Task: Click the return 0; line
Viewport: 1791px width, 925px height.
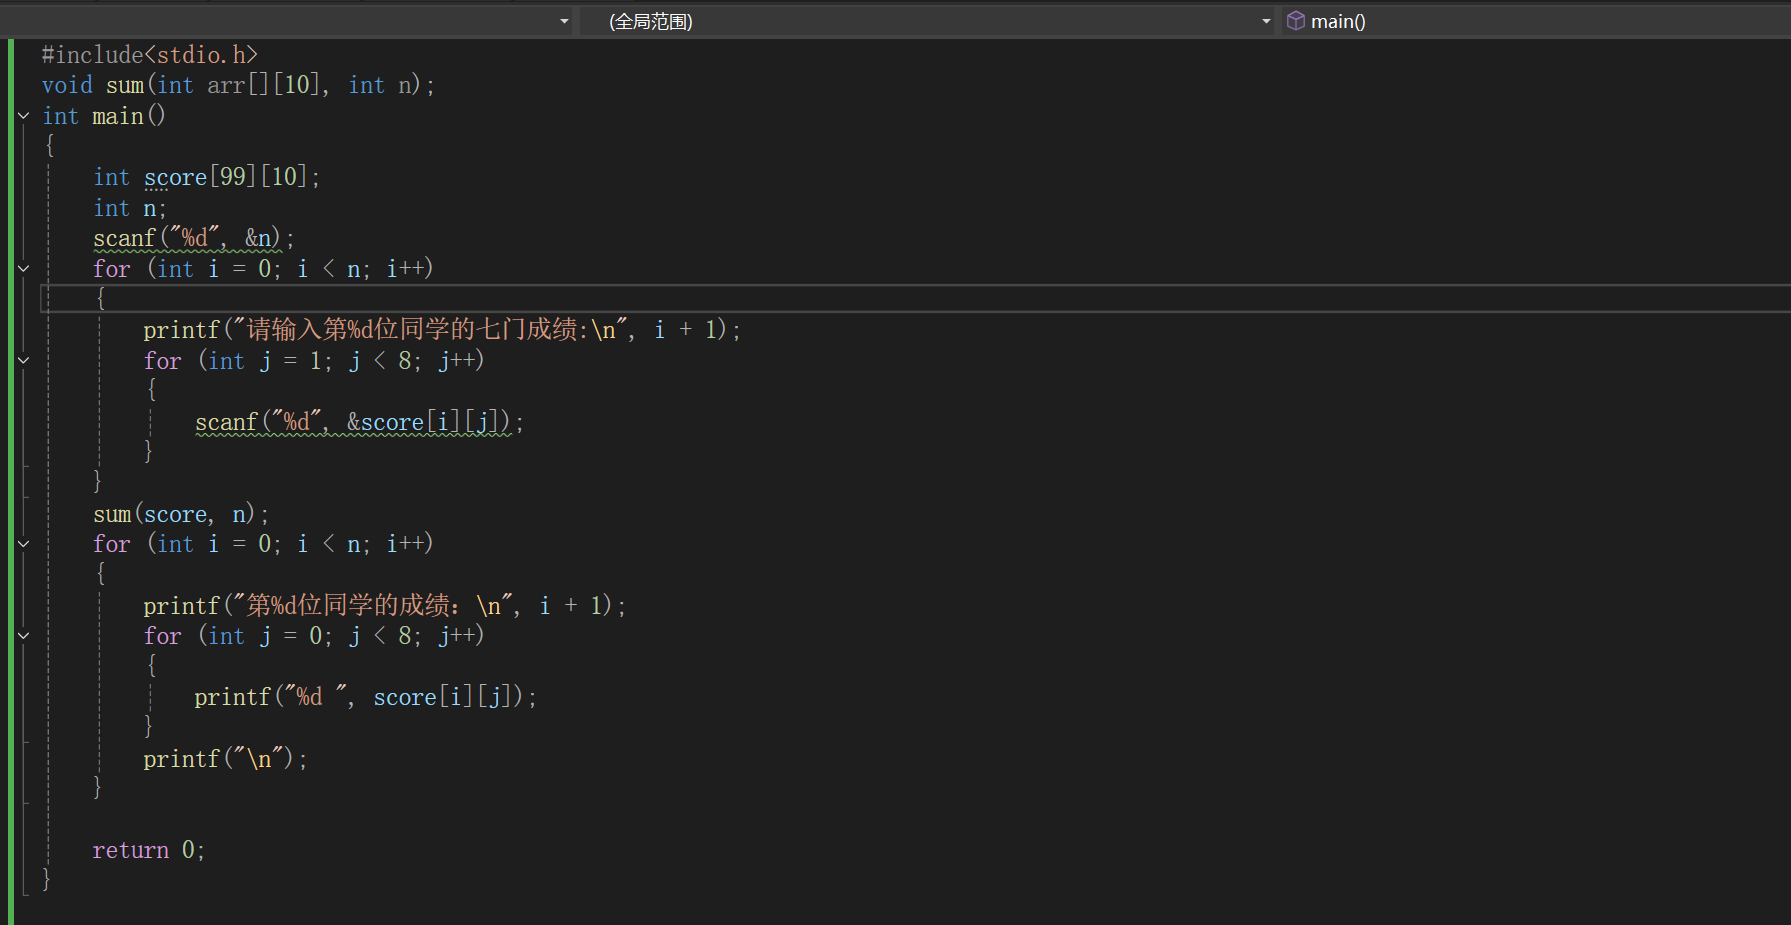Action: point(149,850)
